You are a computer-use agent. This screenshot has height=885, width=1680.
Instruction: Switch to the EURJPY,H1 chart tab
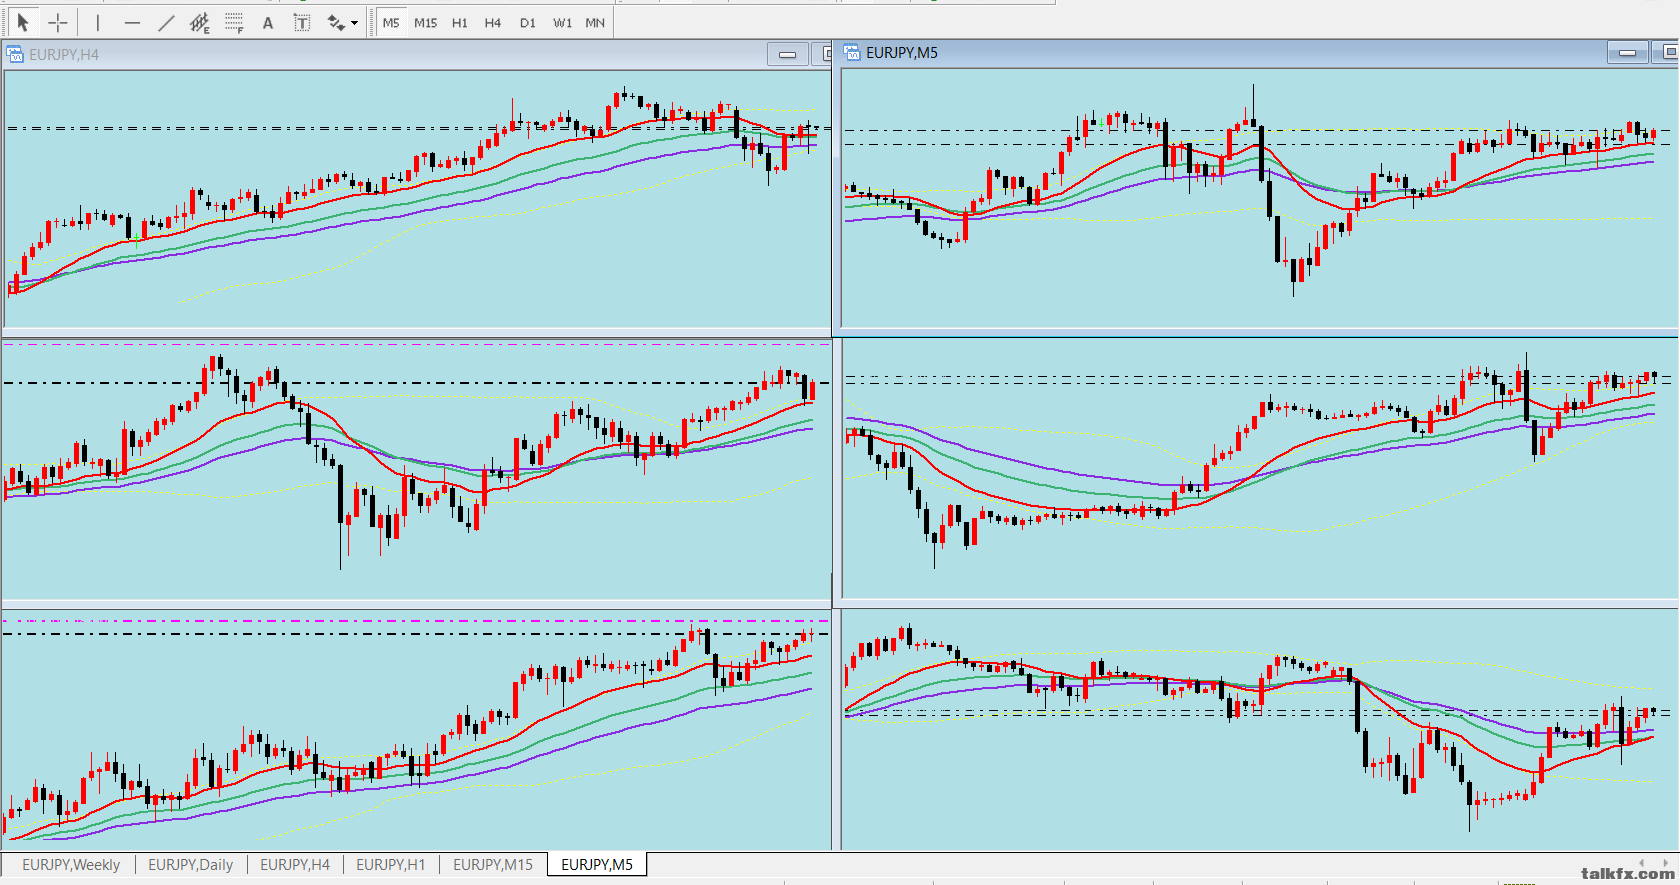pyautogui.click(x=391, y=864)
